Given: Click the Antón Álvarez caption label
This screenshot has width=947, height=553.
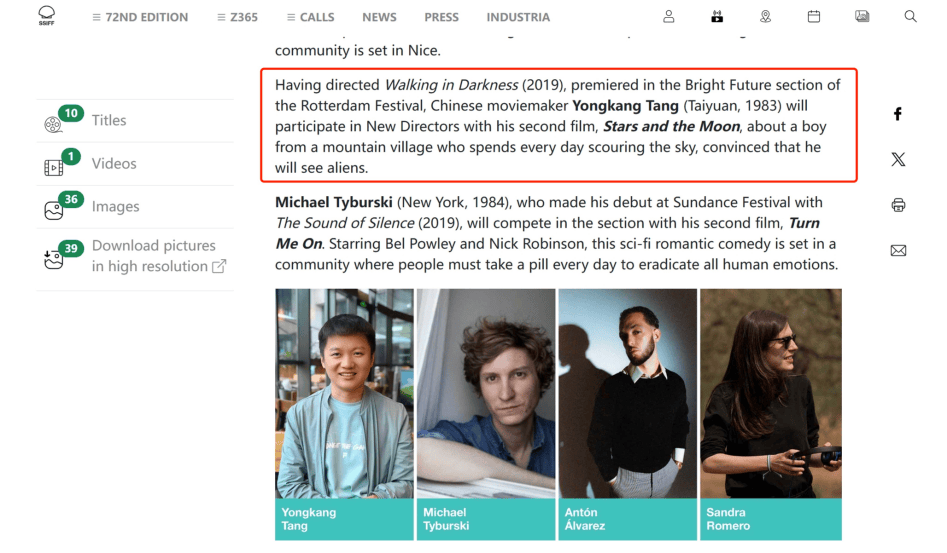Looking at the screenshot, I should click(628, 519).
